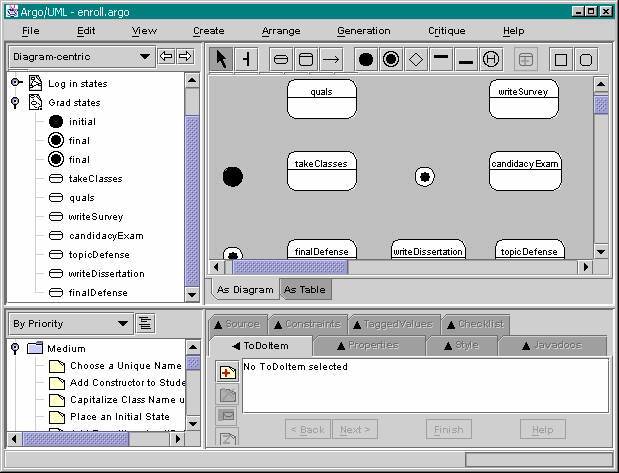
Task: Select the final state left of finalDefense
Action: pos(233,253)
